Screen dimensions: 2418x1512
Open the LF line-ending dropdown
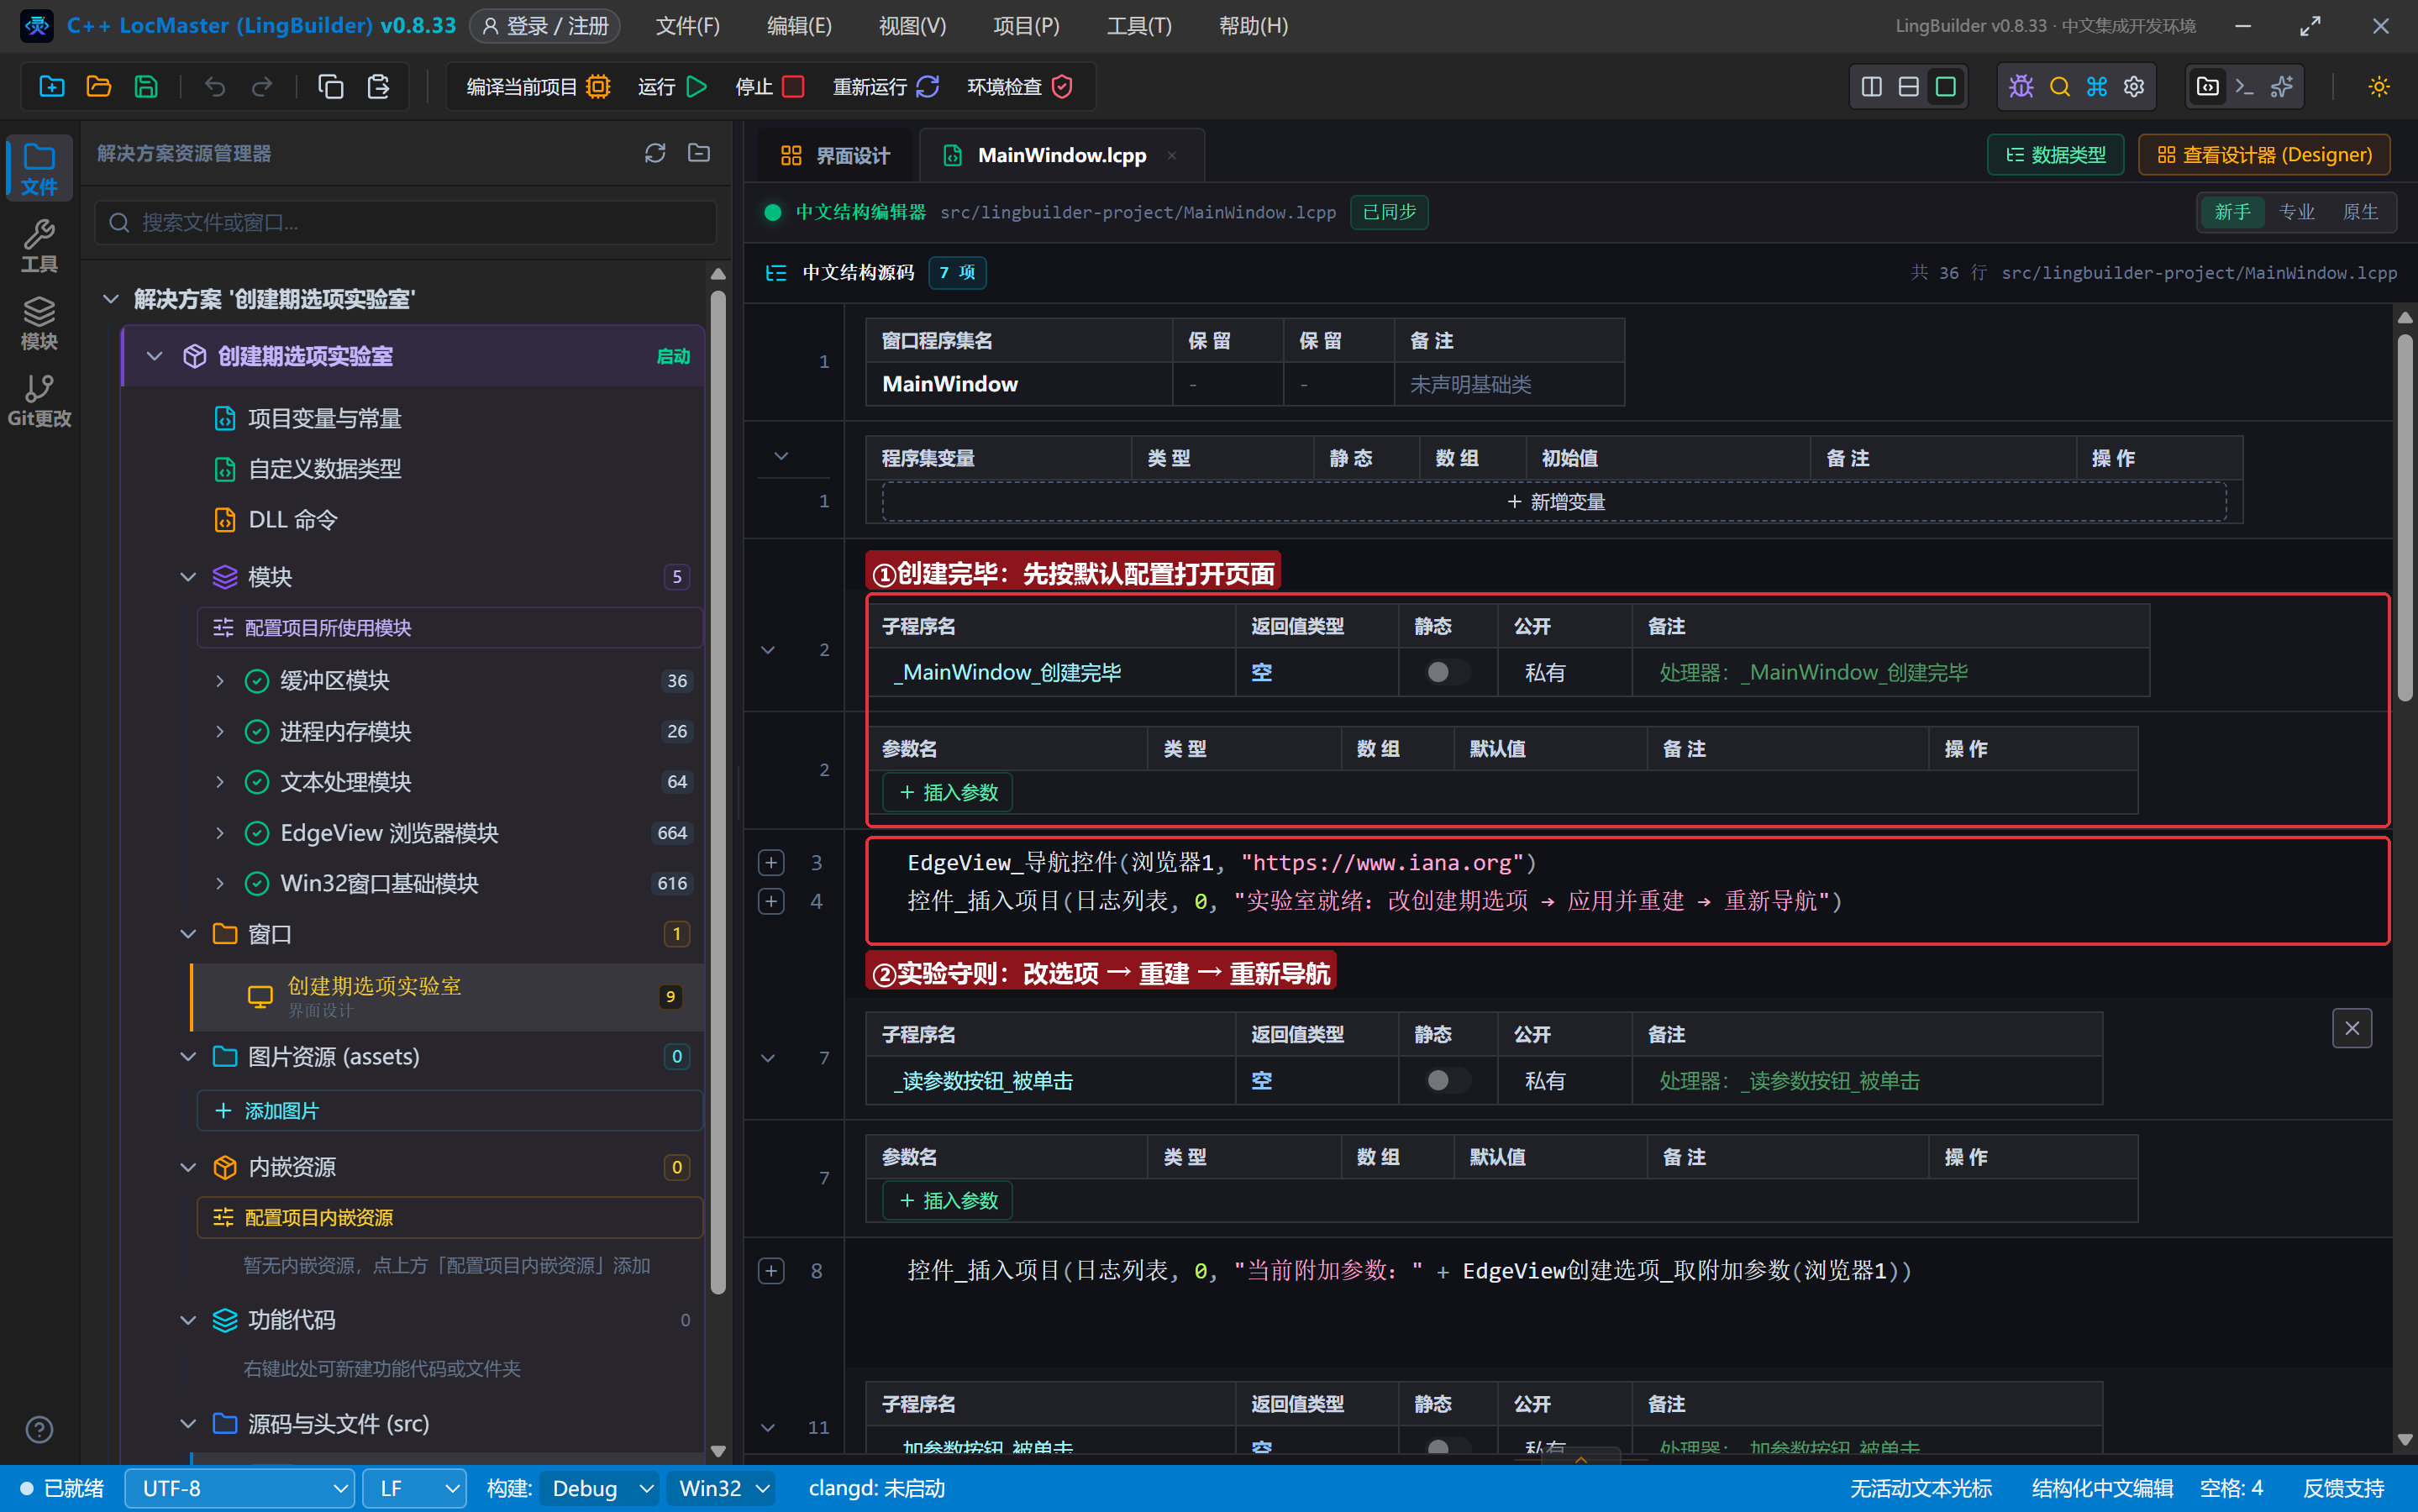[x=415, y=1488]
